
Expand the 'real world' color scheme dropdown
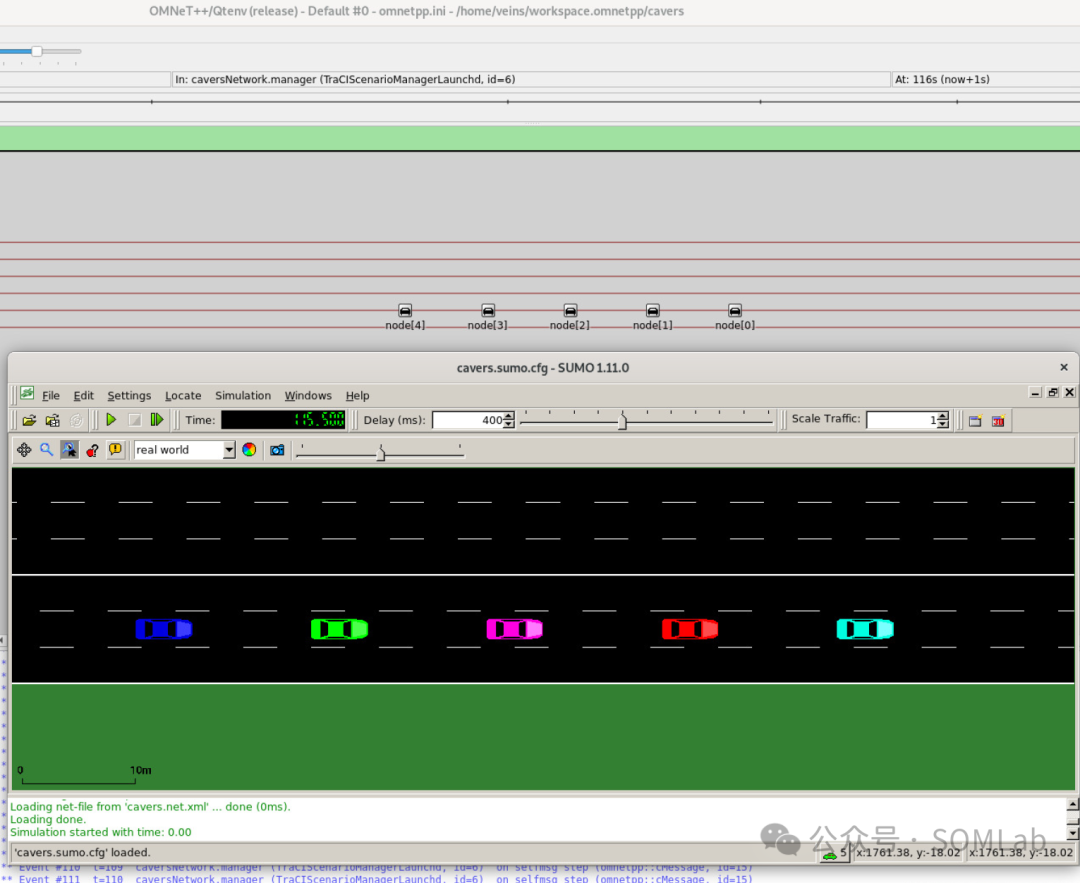pyautogui.click(x=229, y=450)
